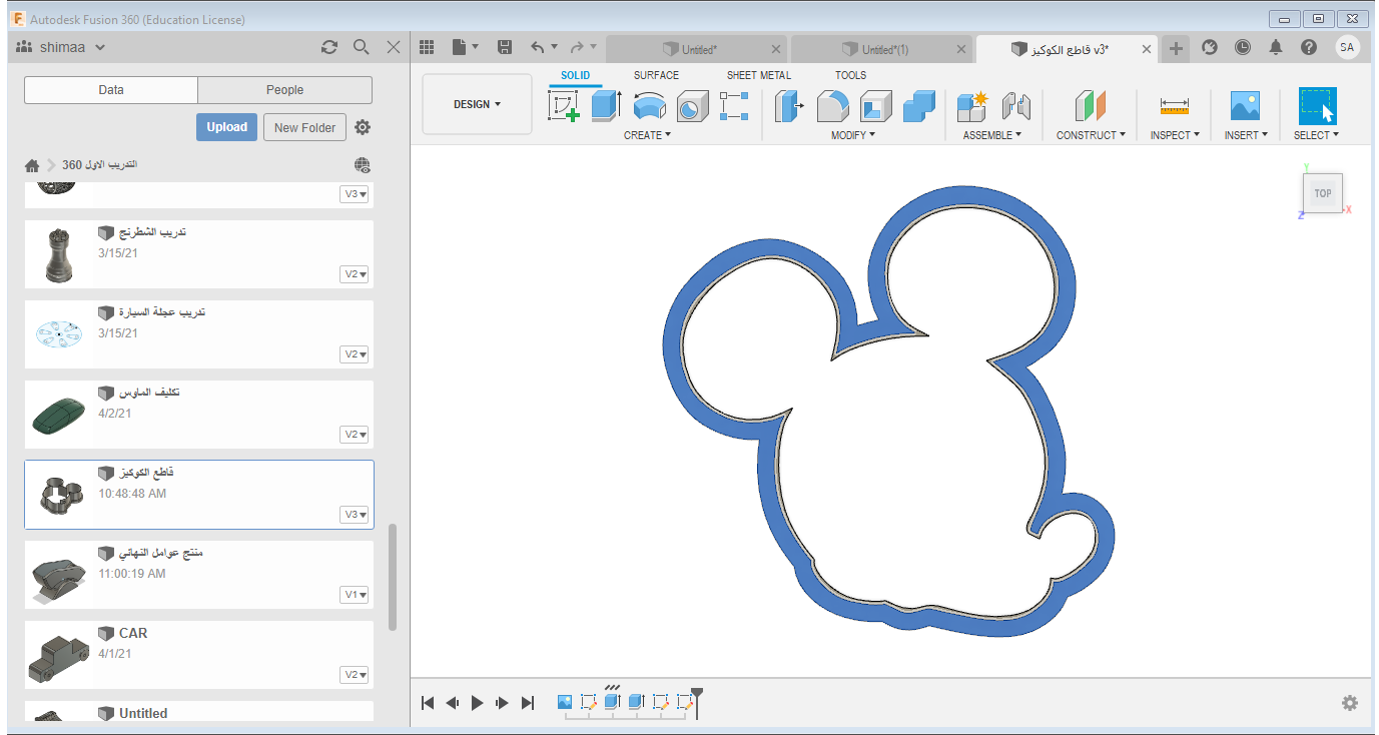Image resolution: width=1379 pixels, height=735 pixels.
Task: Select the Revolve tool
Action: [x=650, y=106]
